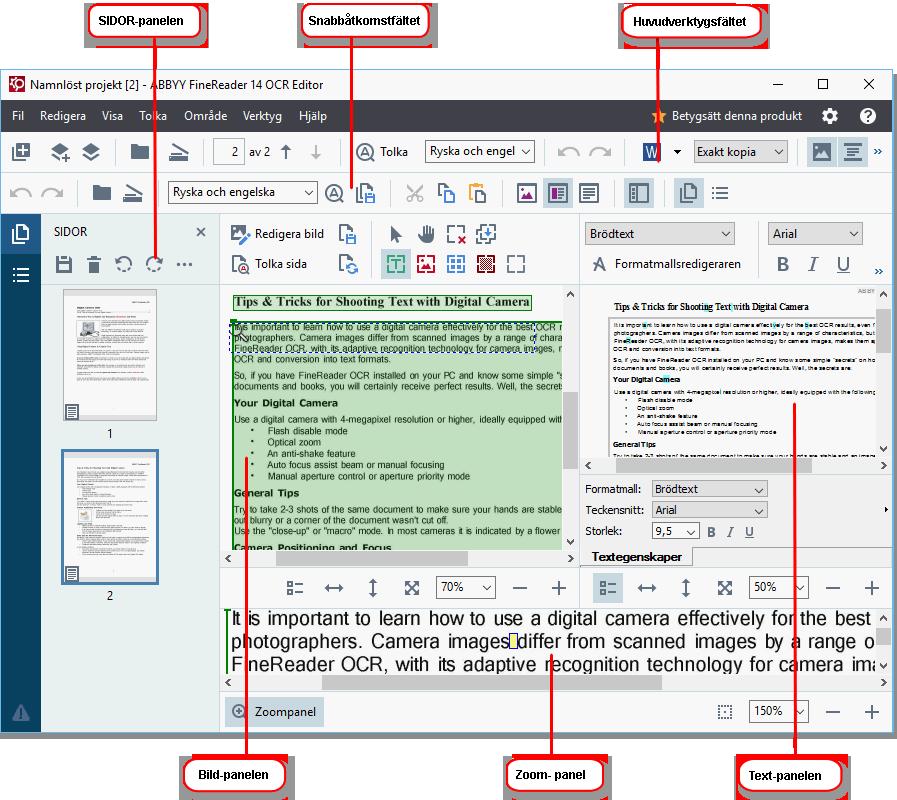Go to the next page with the down arrow
Image resolution: width=897 pixels, height=800 pixels.
point(316,152)
